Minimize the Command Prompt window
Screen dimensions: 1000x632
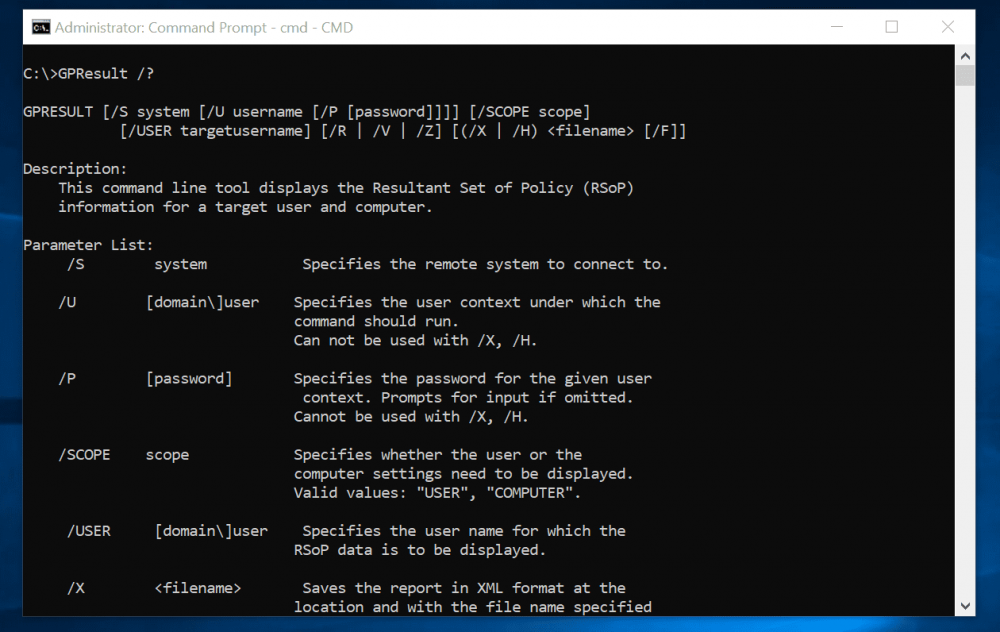pos(837,27)
